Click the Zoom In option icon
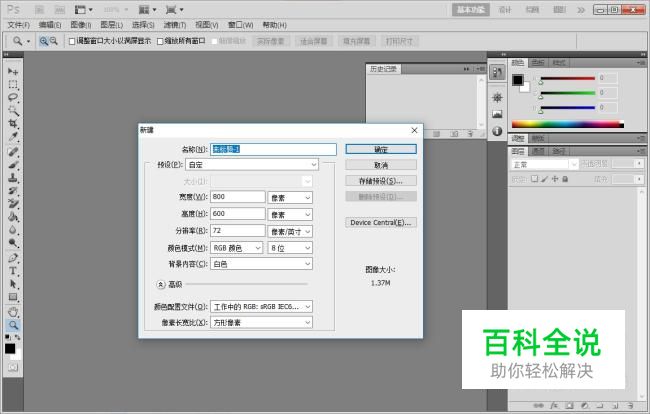Viewport: 650px width, 414px height. tap(44, 41)
